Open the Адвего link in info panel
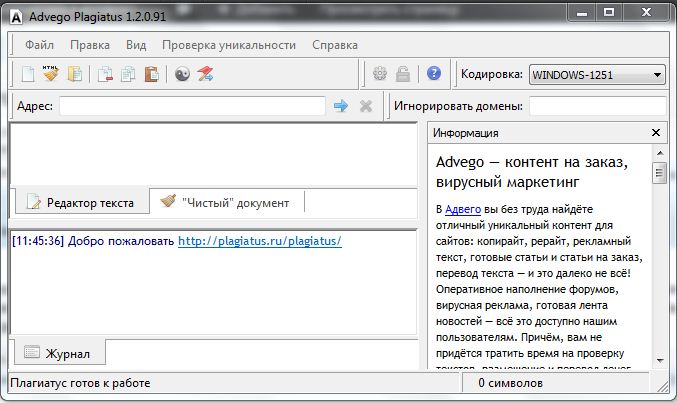The height and width of the screenshot is (403, 677). pos(462,208)
